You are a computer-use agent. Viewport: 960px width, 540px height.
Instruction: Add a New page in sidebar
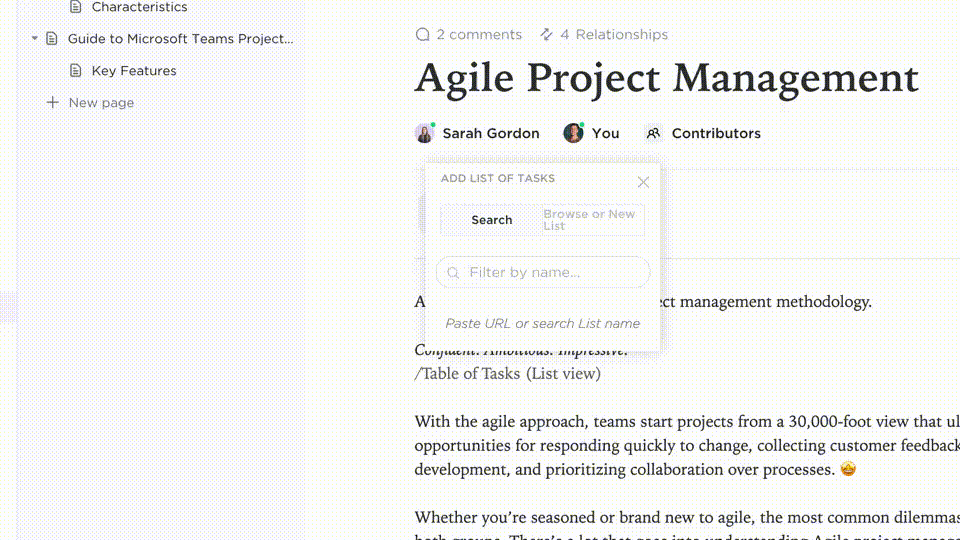click(x=101, y=103)
